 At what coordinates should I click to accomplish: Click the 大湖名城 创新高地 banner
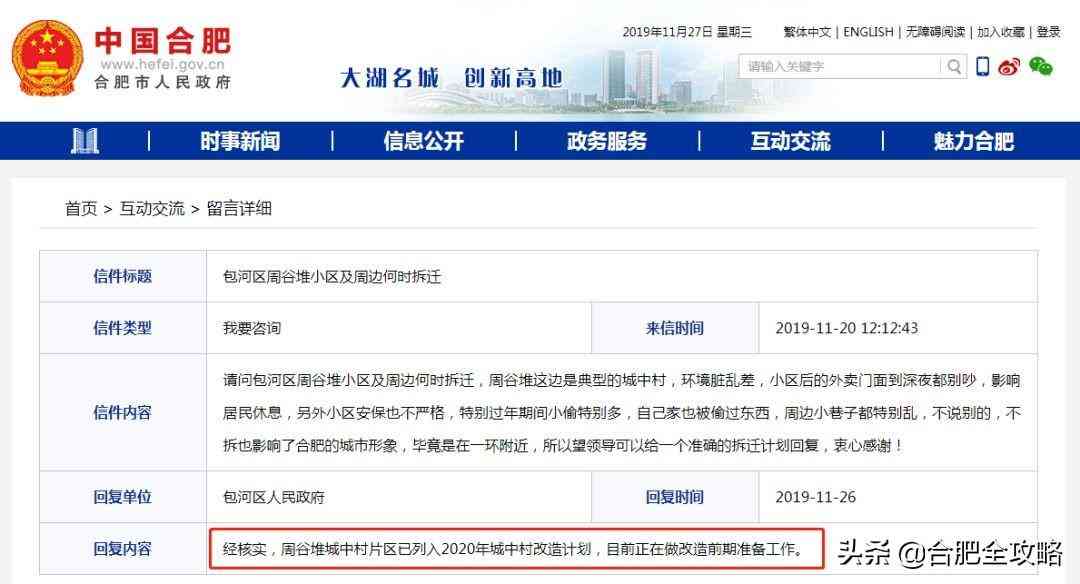[450, 77]
